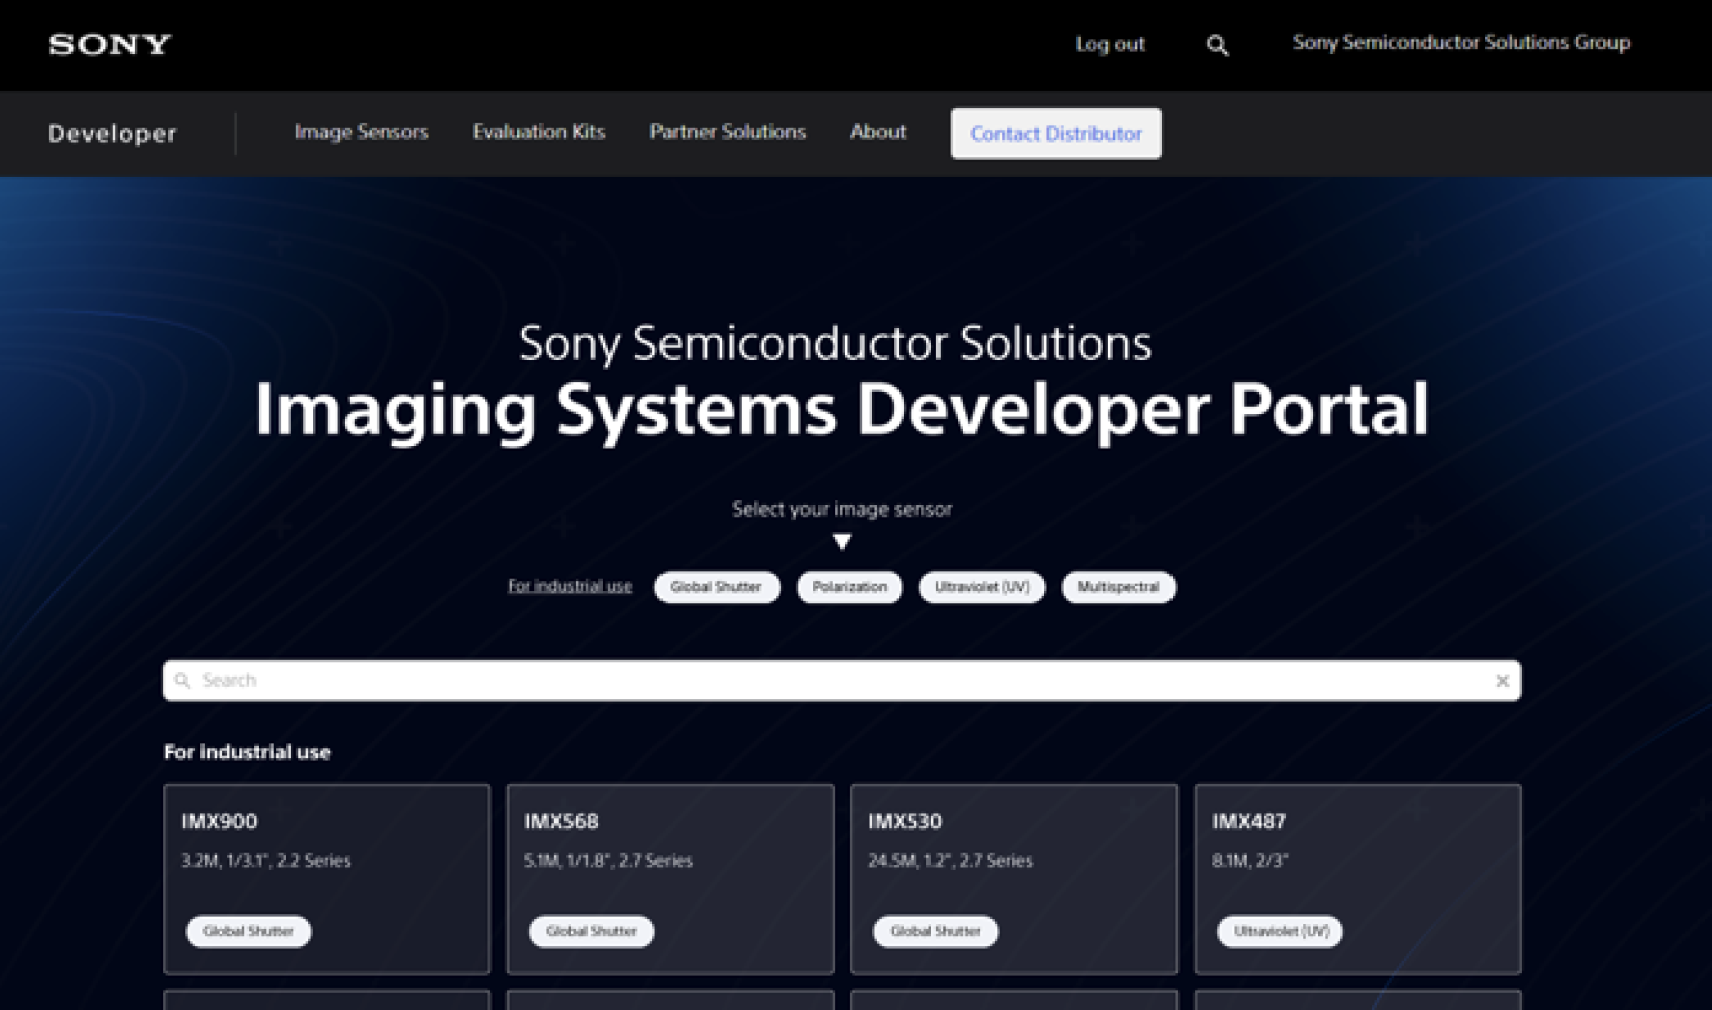Click Ultraviolet (UV) tag on IMX487 card
The width and height of the screenshot is (1712, 1010).
1280,931
